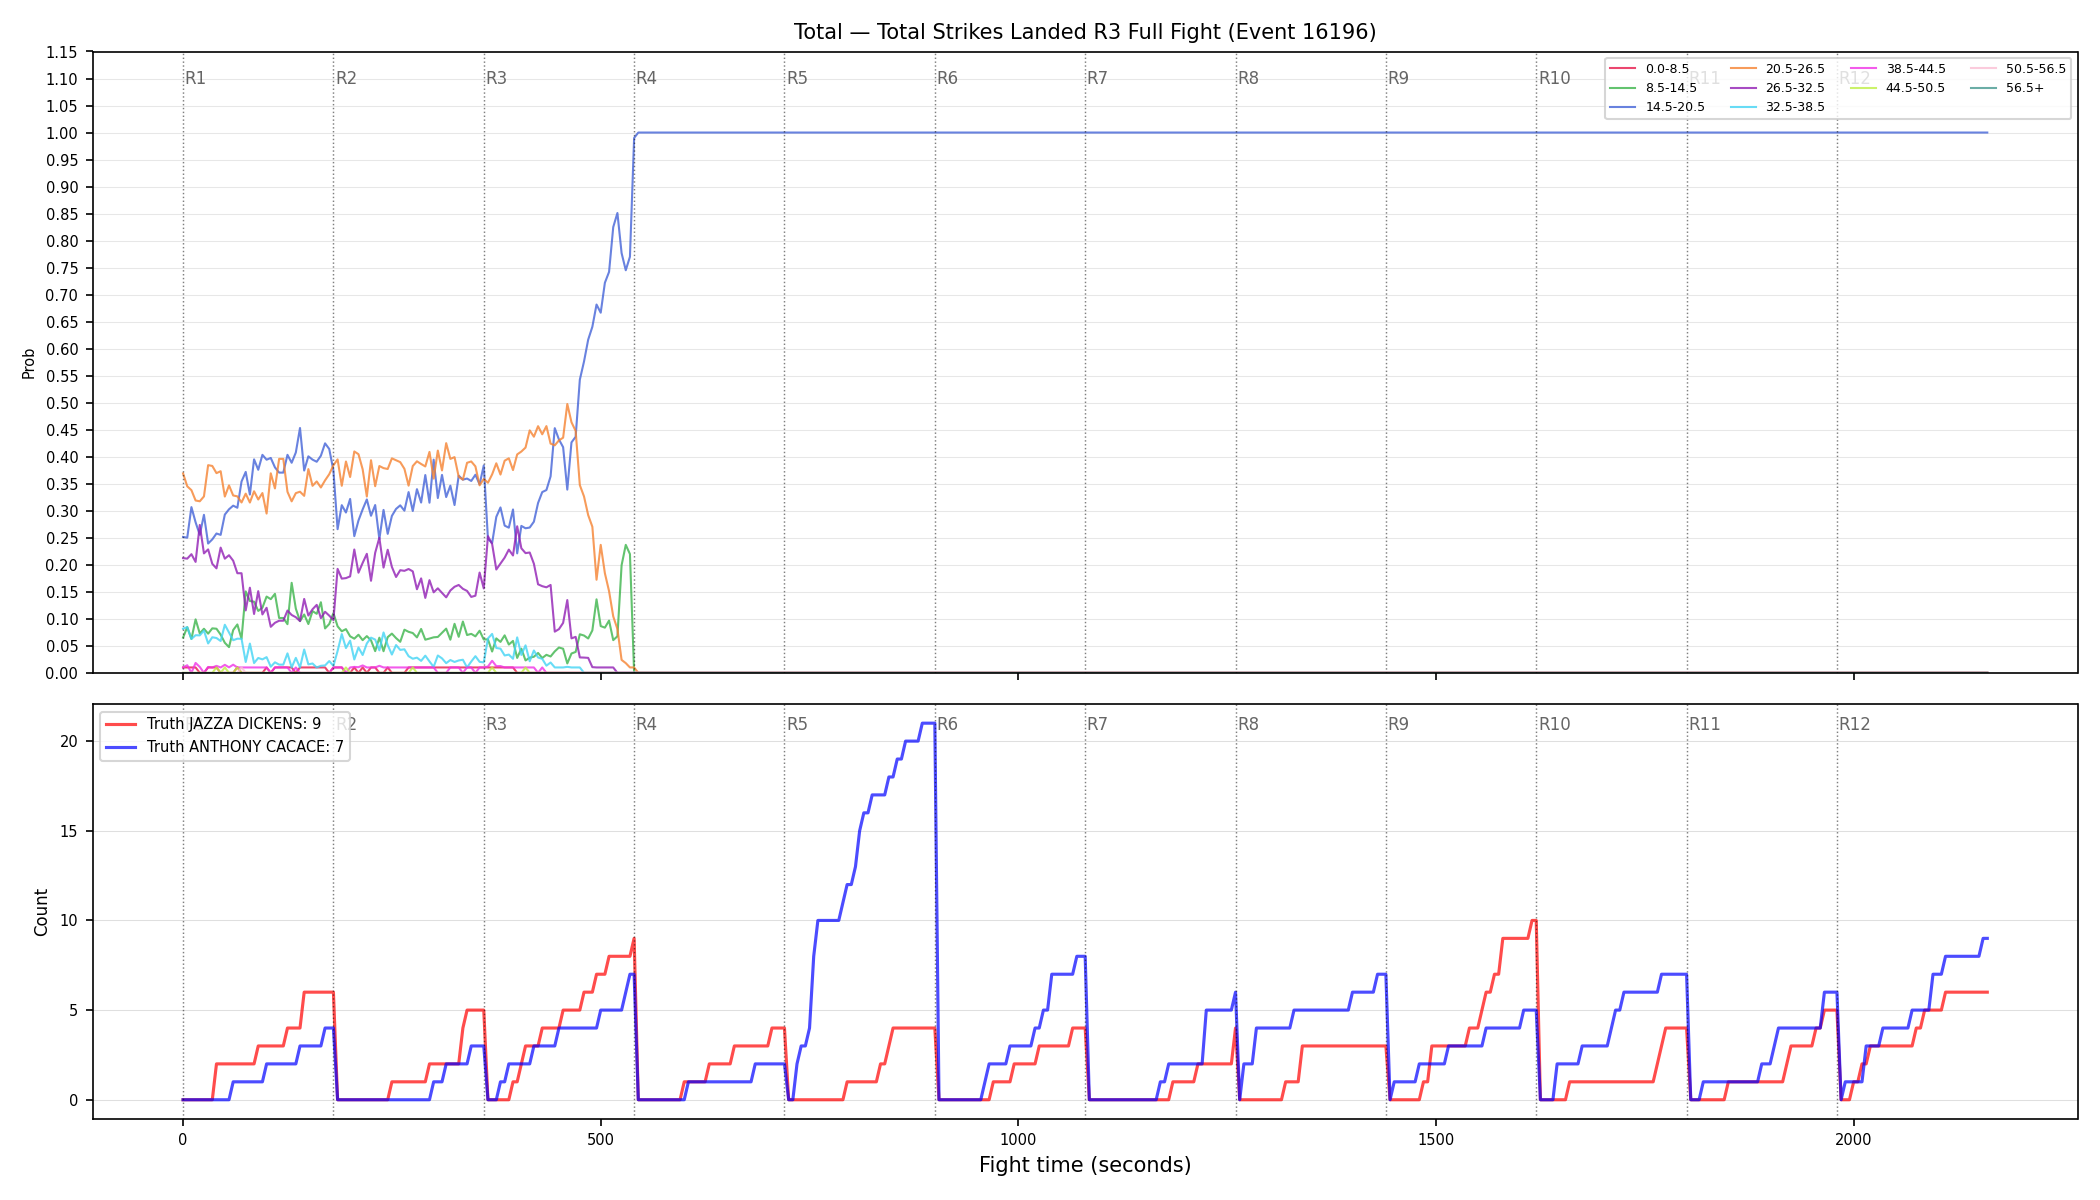This screenshot has height=1200, width=2100.
Task: Click the 'R8' round label in Count chart
Action: [1248, 724]
